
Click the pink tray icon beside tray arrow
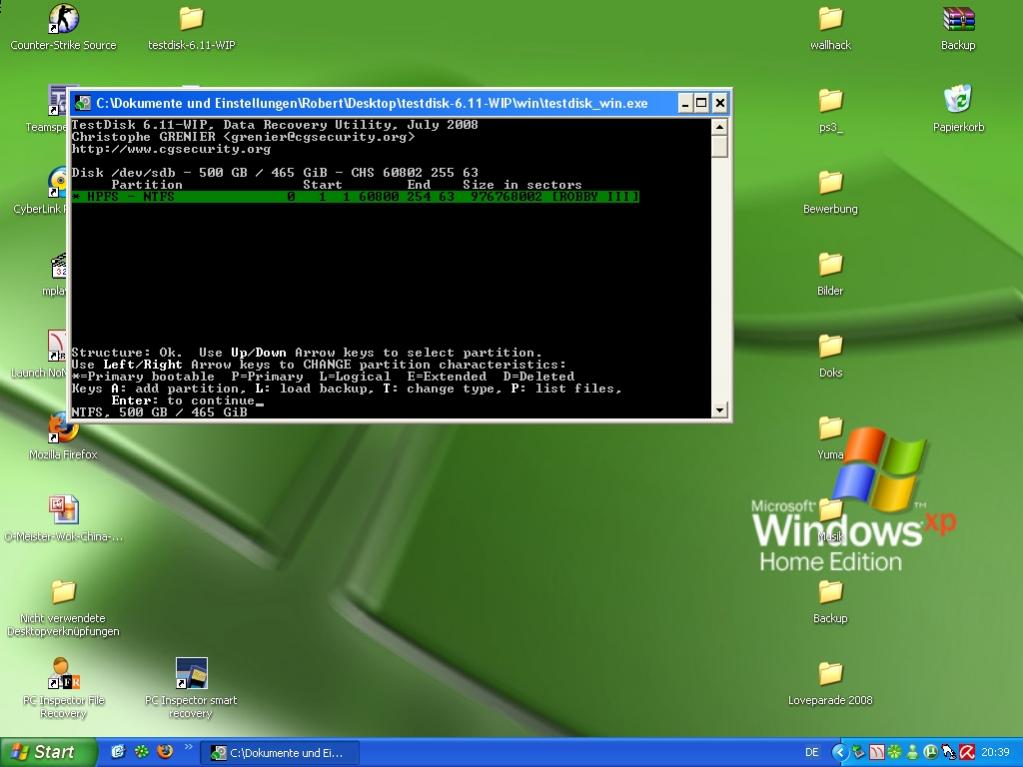877,752
